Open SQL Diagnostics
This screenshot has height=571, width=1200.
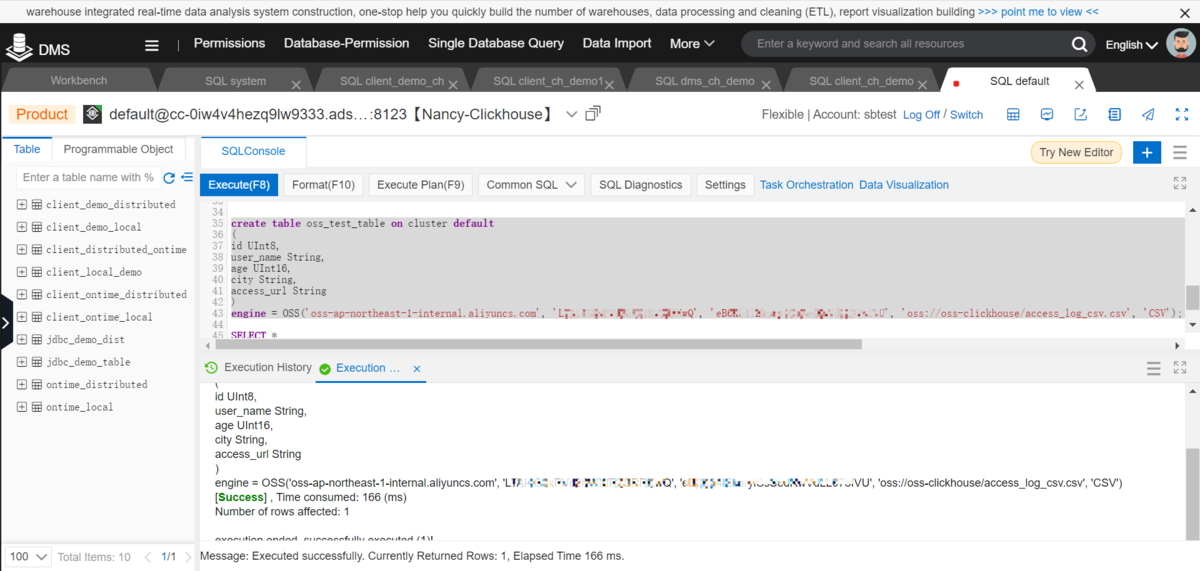(x=640, y=185)
